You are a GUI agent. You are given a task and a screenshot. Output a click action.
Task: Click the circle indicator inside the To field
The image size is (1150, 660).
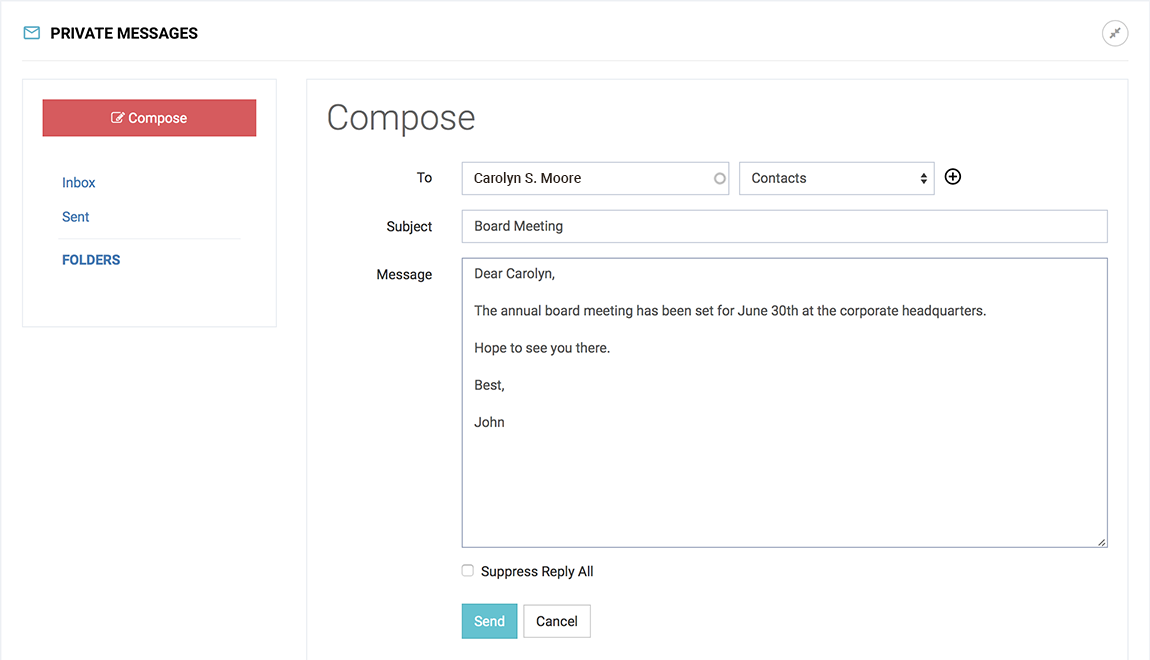tap(719, 179)
